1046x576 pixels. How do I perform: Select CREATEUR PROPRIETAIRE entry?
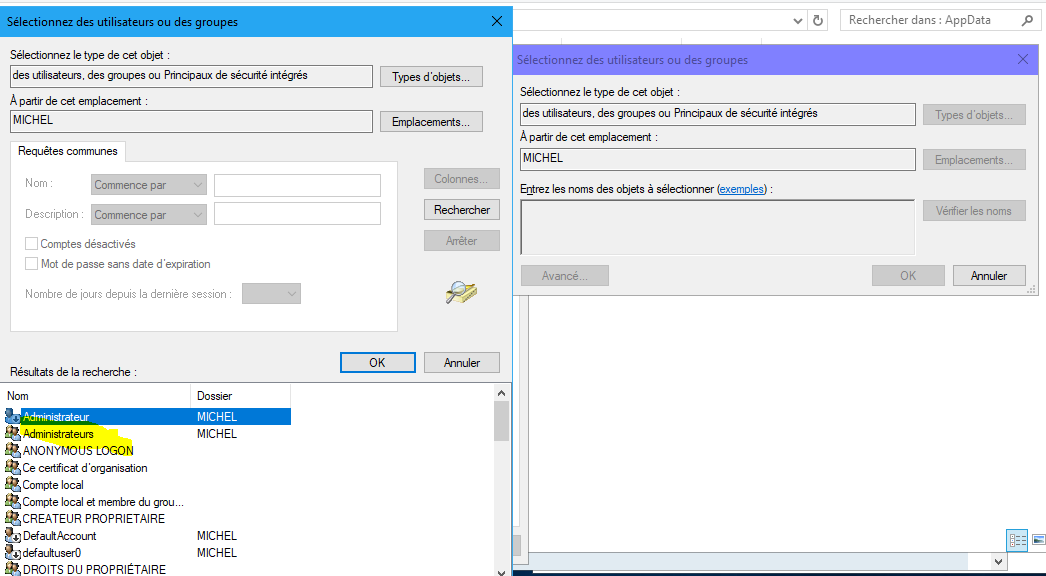click(x=94, y=519)
